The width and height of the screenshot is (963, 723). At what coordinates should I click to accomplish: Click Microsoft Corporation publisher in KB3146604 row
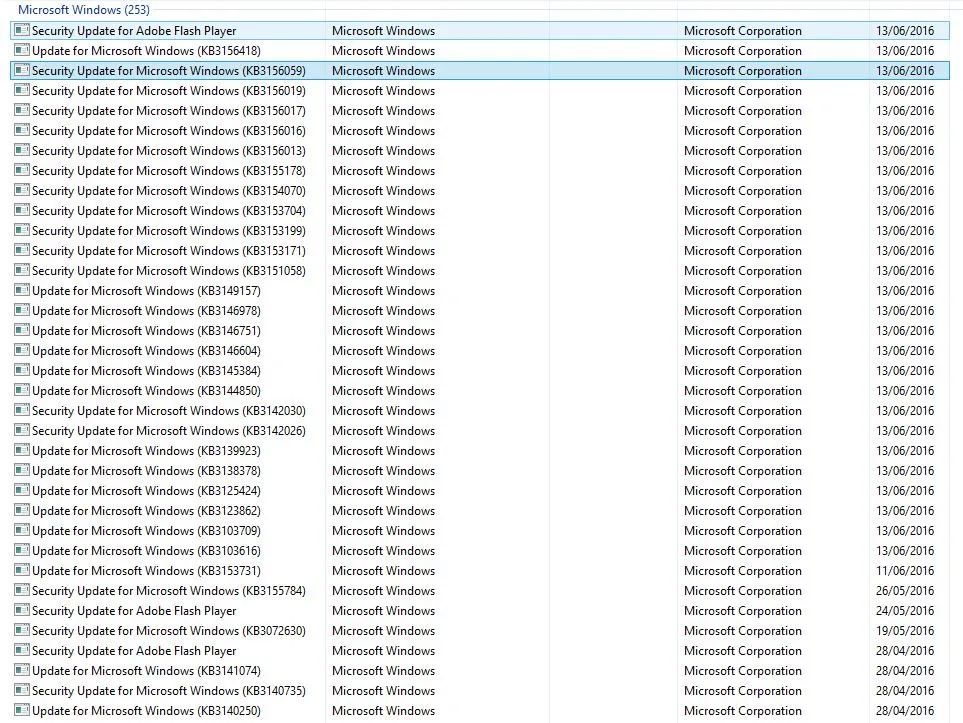tap(743, 351)
